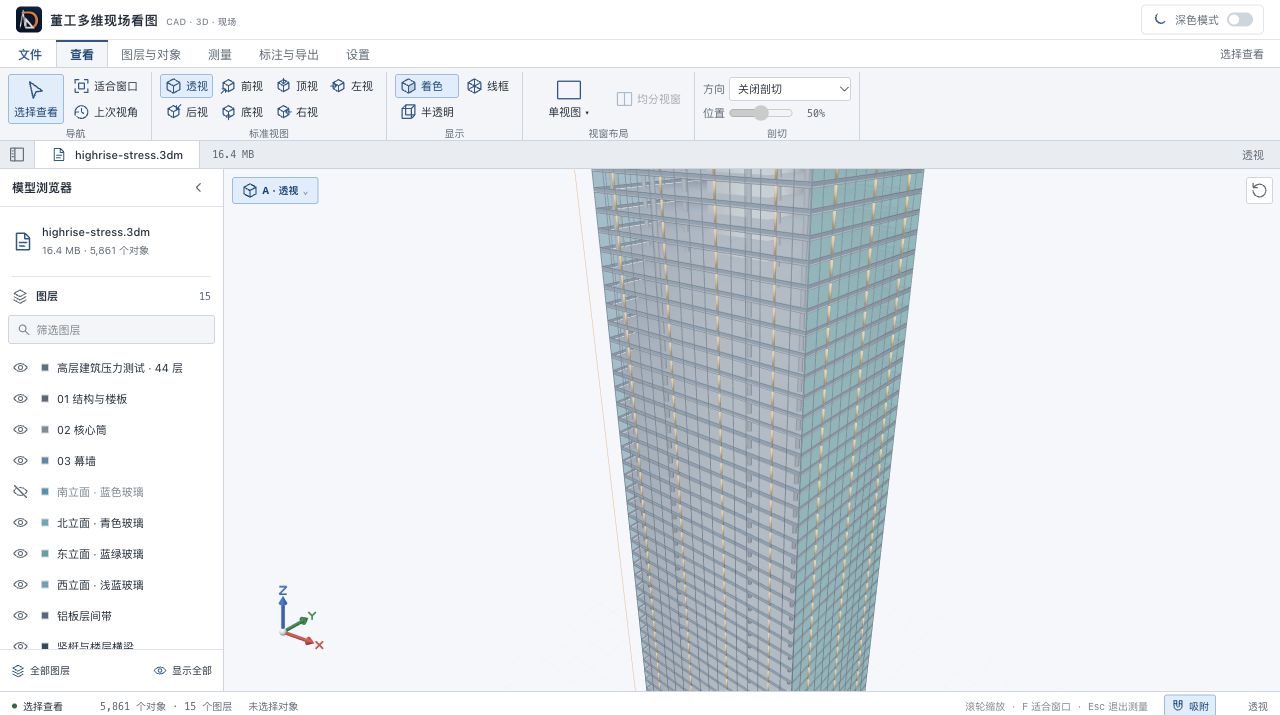Viewport: 1280px width, 715px height.
Task: Click 适合窗口 fit-to-window tool
Action: [x=106, y=86]
